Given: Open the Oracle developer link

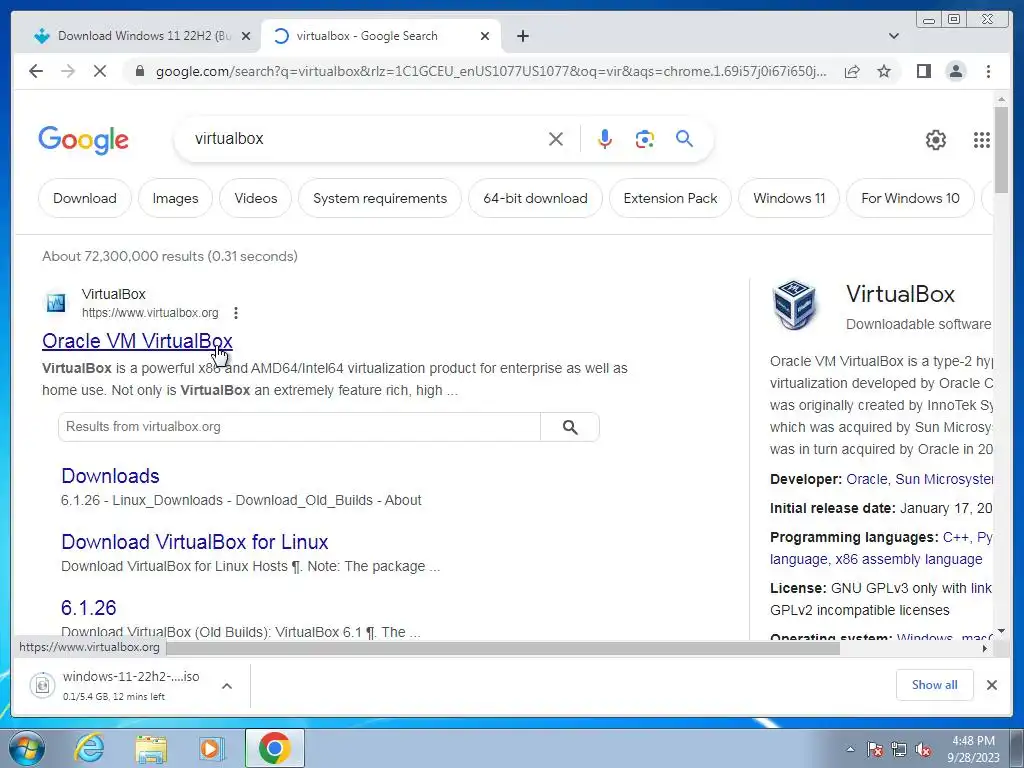Looking at the screenshot, I should coord(866,479).
